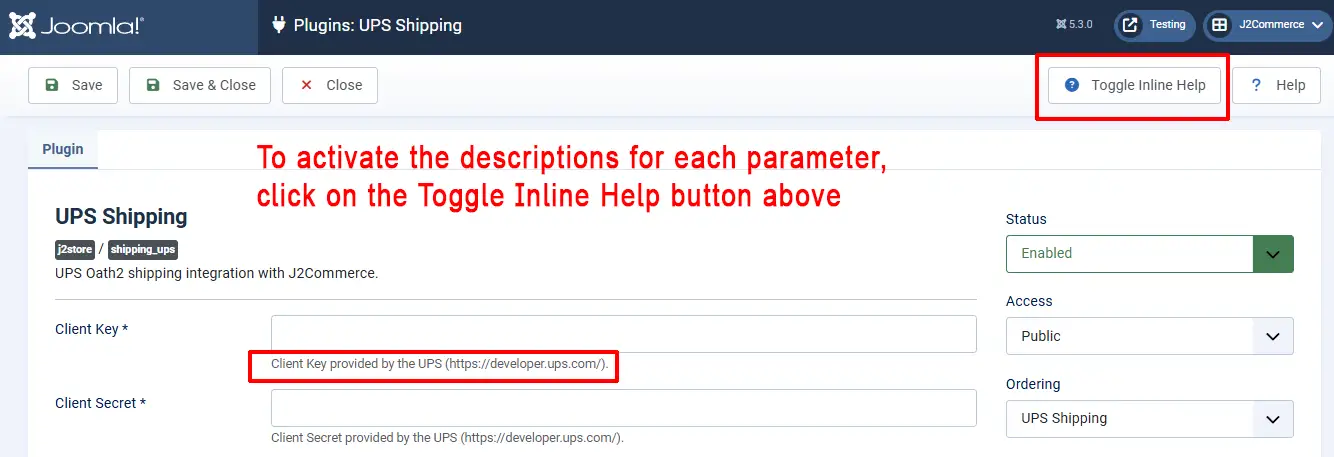
Task: Click the Save button
Action: 73,85
